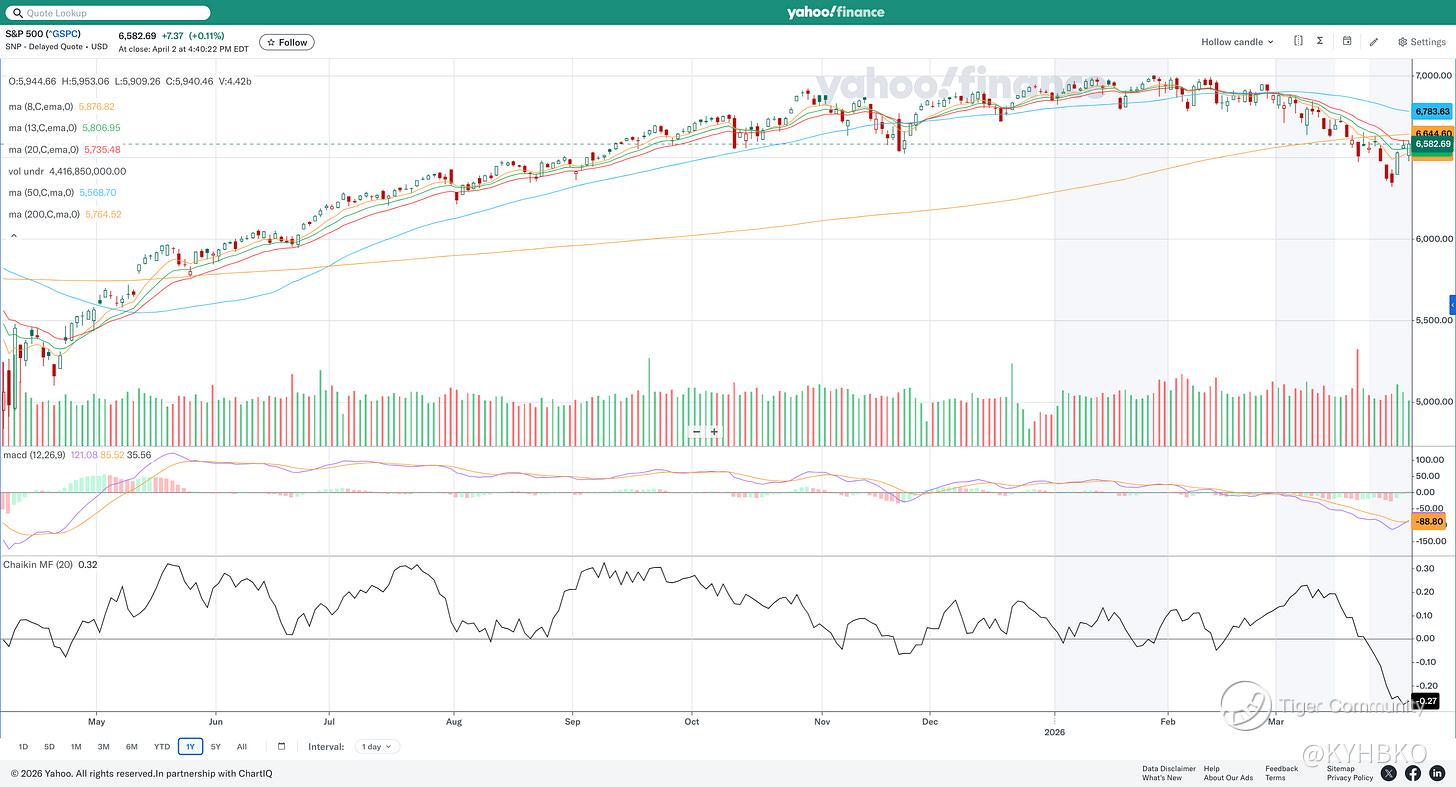Select the ma (20,C,ema,0) indicator label

[x=42, y=150]
